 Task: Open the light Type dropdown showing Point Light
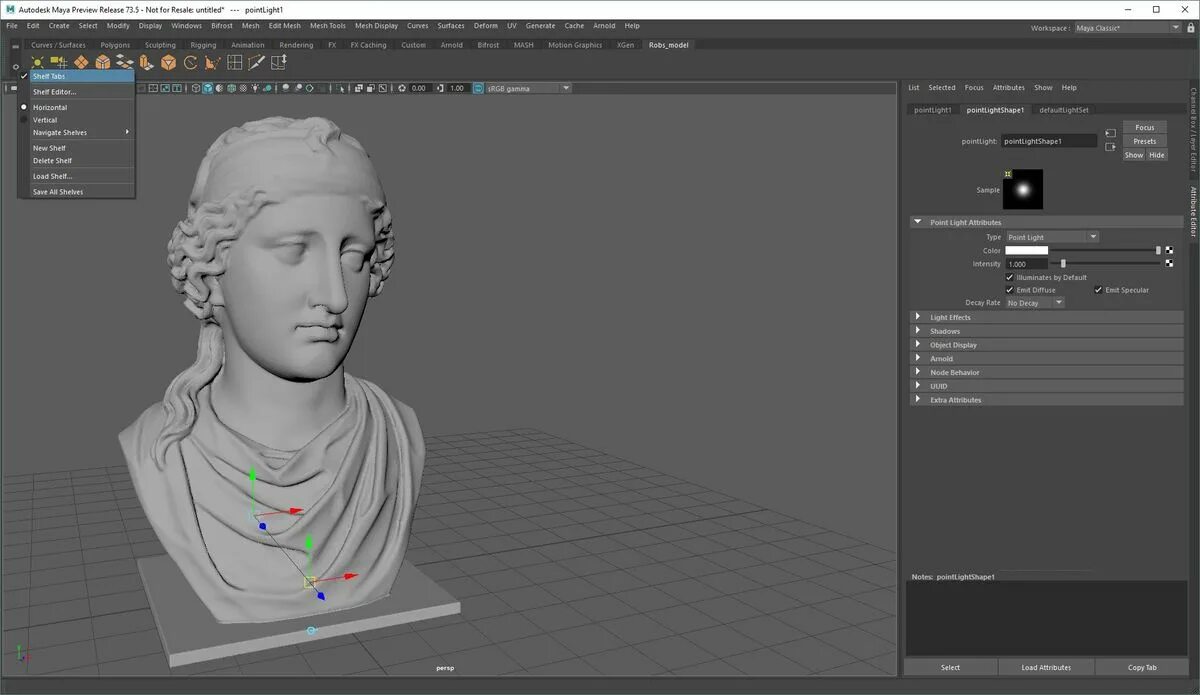click(x=1052, y=237)
